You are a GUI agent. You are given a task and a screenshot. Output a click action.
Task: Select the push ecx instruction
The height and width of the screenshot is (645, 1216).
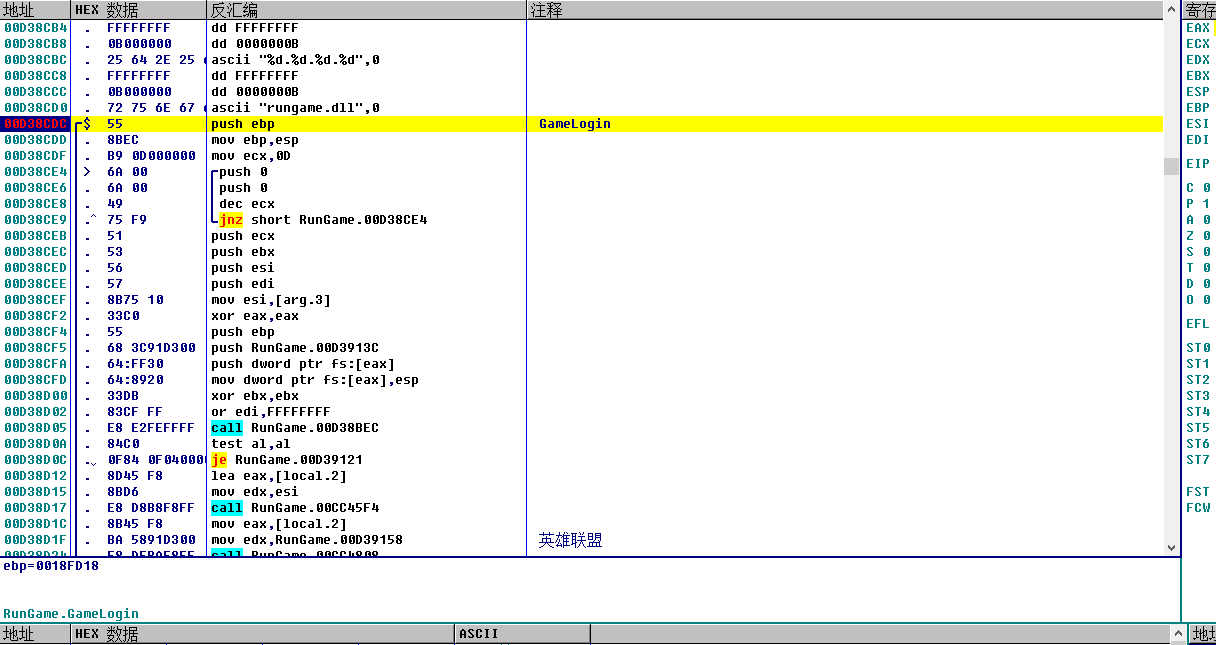[243, 236]
